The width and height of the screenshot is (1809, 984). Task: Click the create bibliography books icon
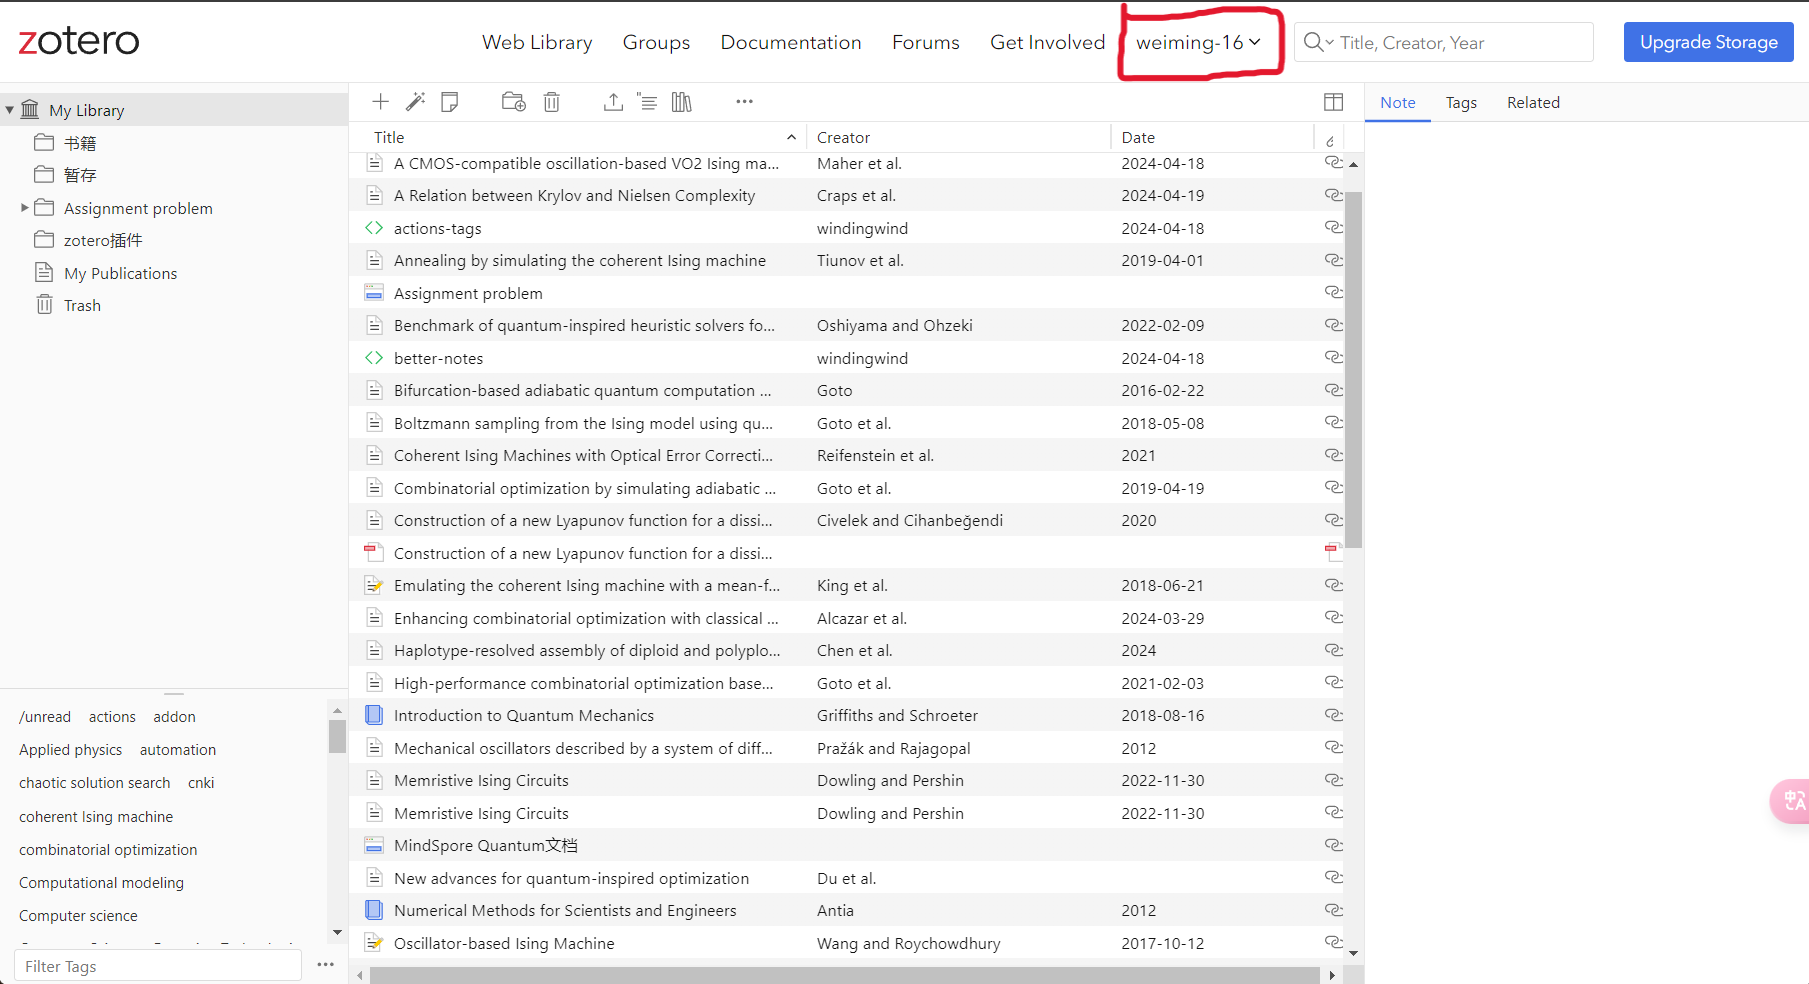click(682, 102)
